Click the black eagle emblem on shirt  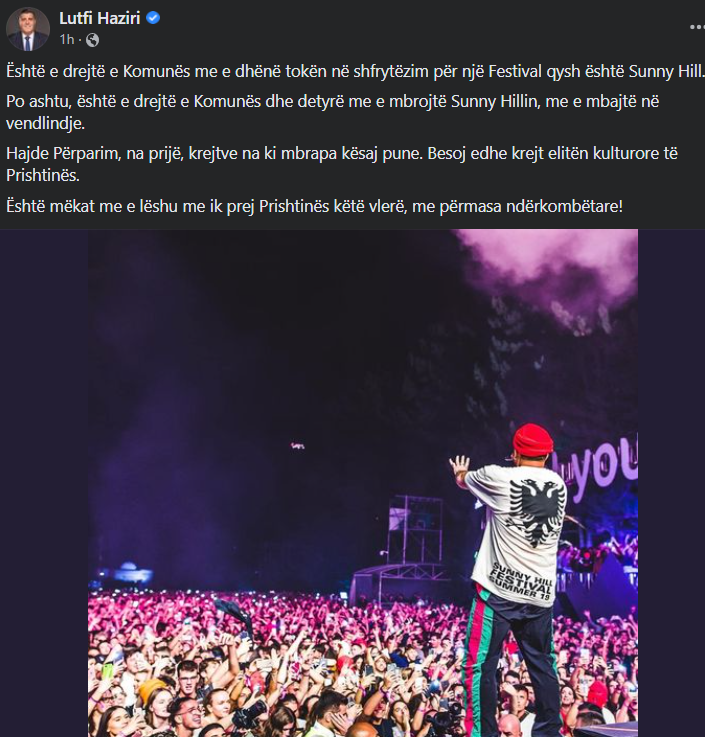click(x=537, y=512)
